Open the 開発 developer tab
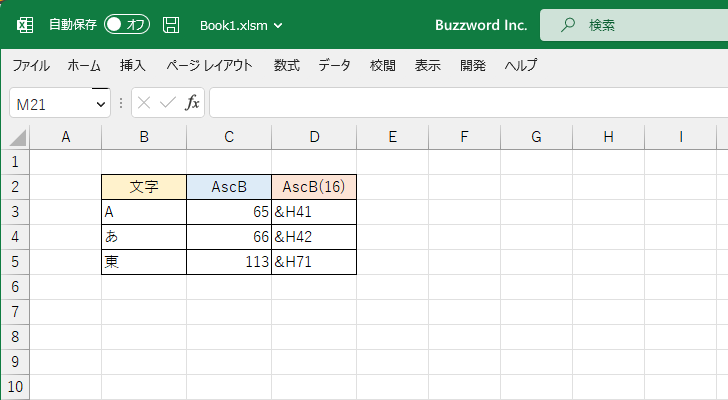Image resolution: width=728 pixels, height=400 pixels. (473, 65)
